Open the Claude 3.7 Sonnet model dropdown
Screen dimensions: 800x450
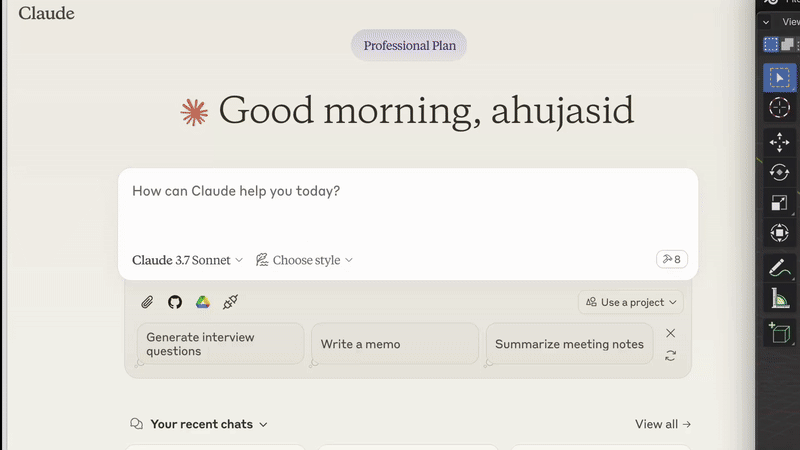(x=187, y=260)
